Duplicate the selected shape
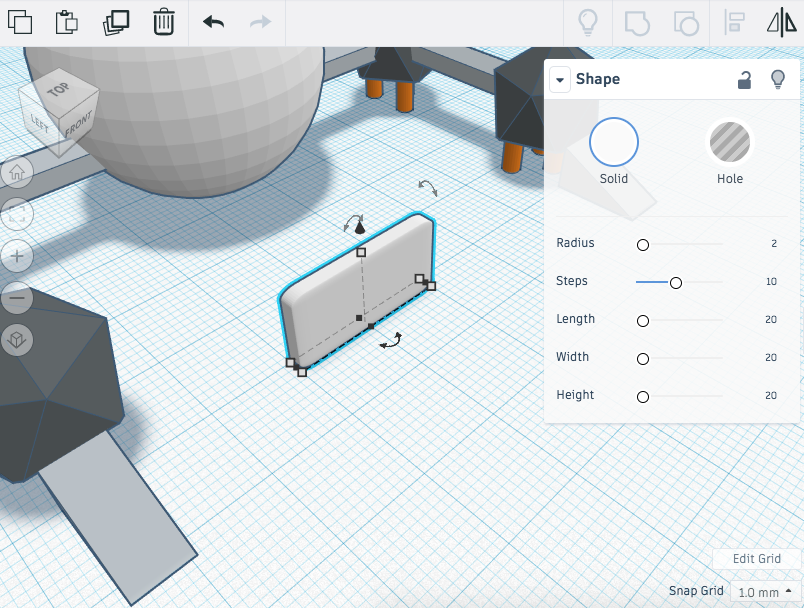Screen dimensions: 804x608 pyautogui.click(x=116, y=22)
